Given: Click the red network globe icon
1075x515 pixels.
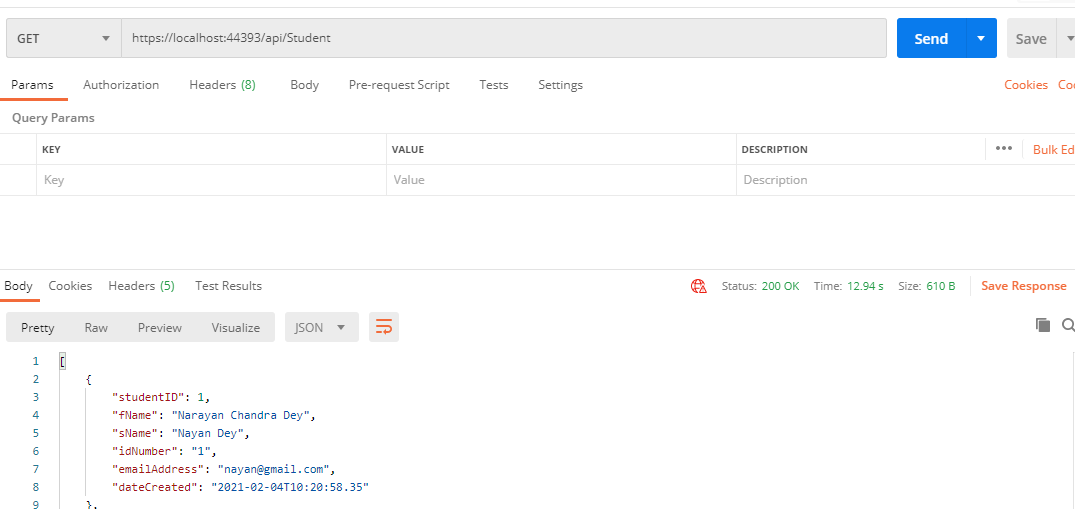Looking at the screenshot, I should tap(699, 286).
